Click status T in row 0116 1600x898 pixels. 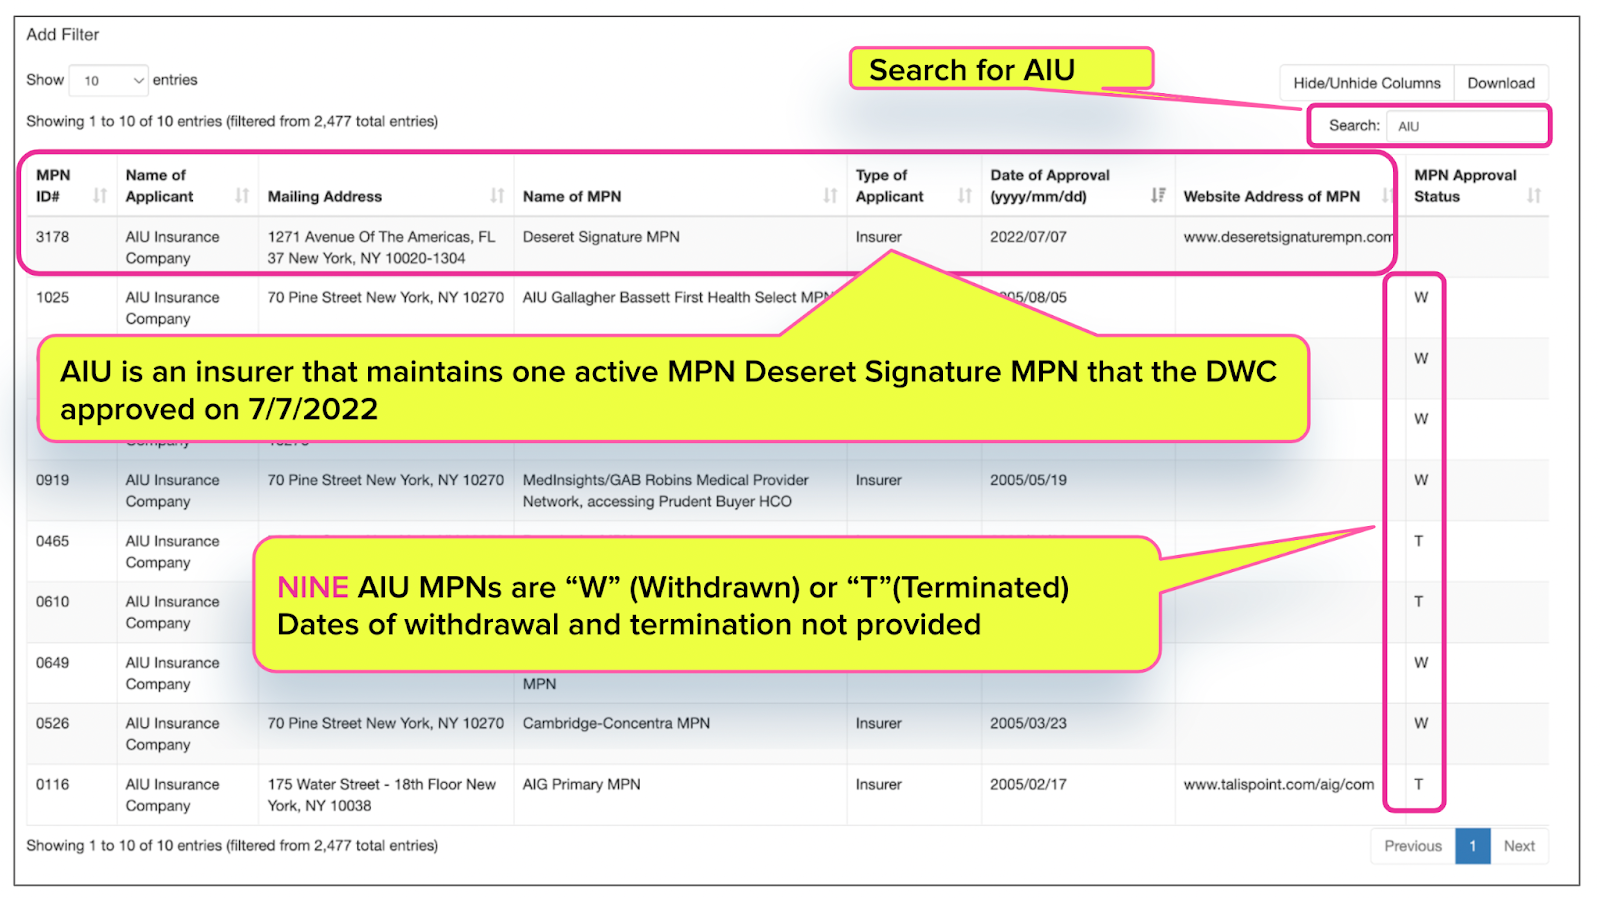1418,785
